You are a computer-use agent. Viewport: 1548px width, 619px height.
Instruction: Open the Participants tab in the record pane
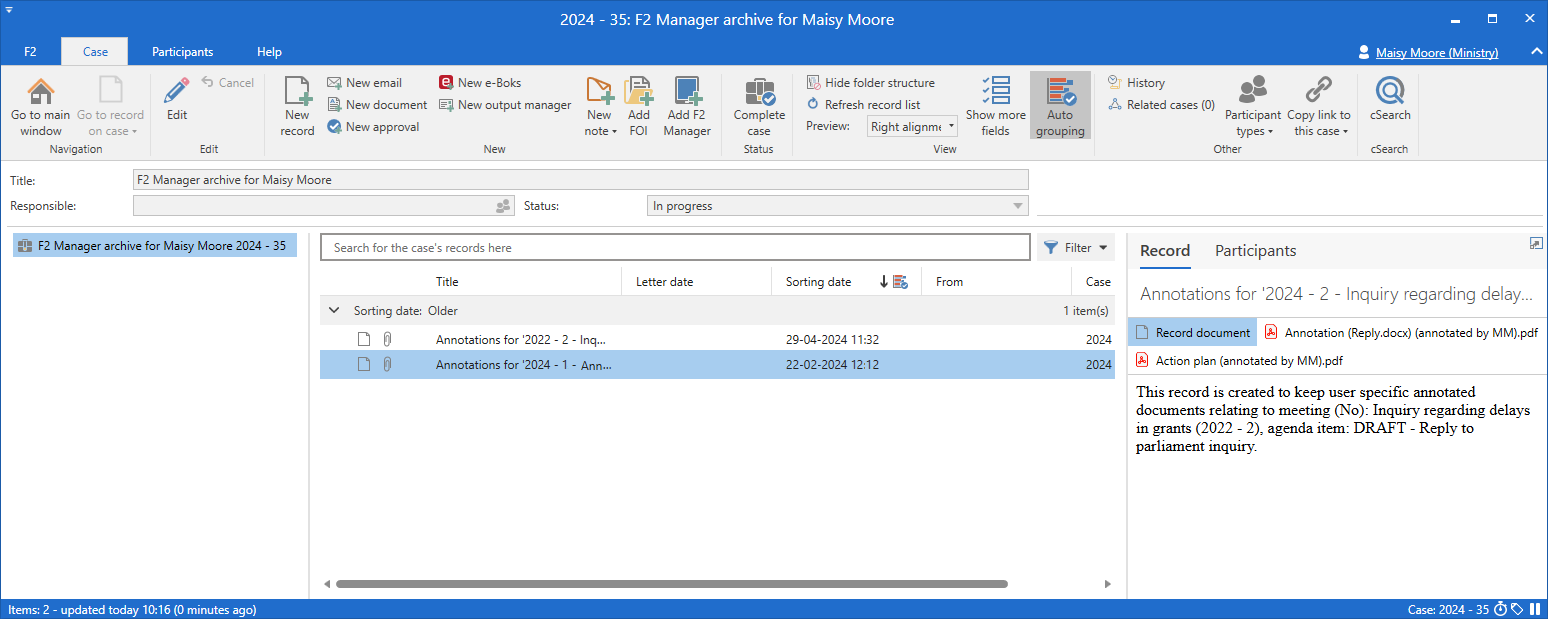(1255, 251)
